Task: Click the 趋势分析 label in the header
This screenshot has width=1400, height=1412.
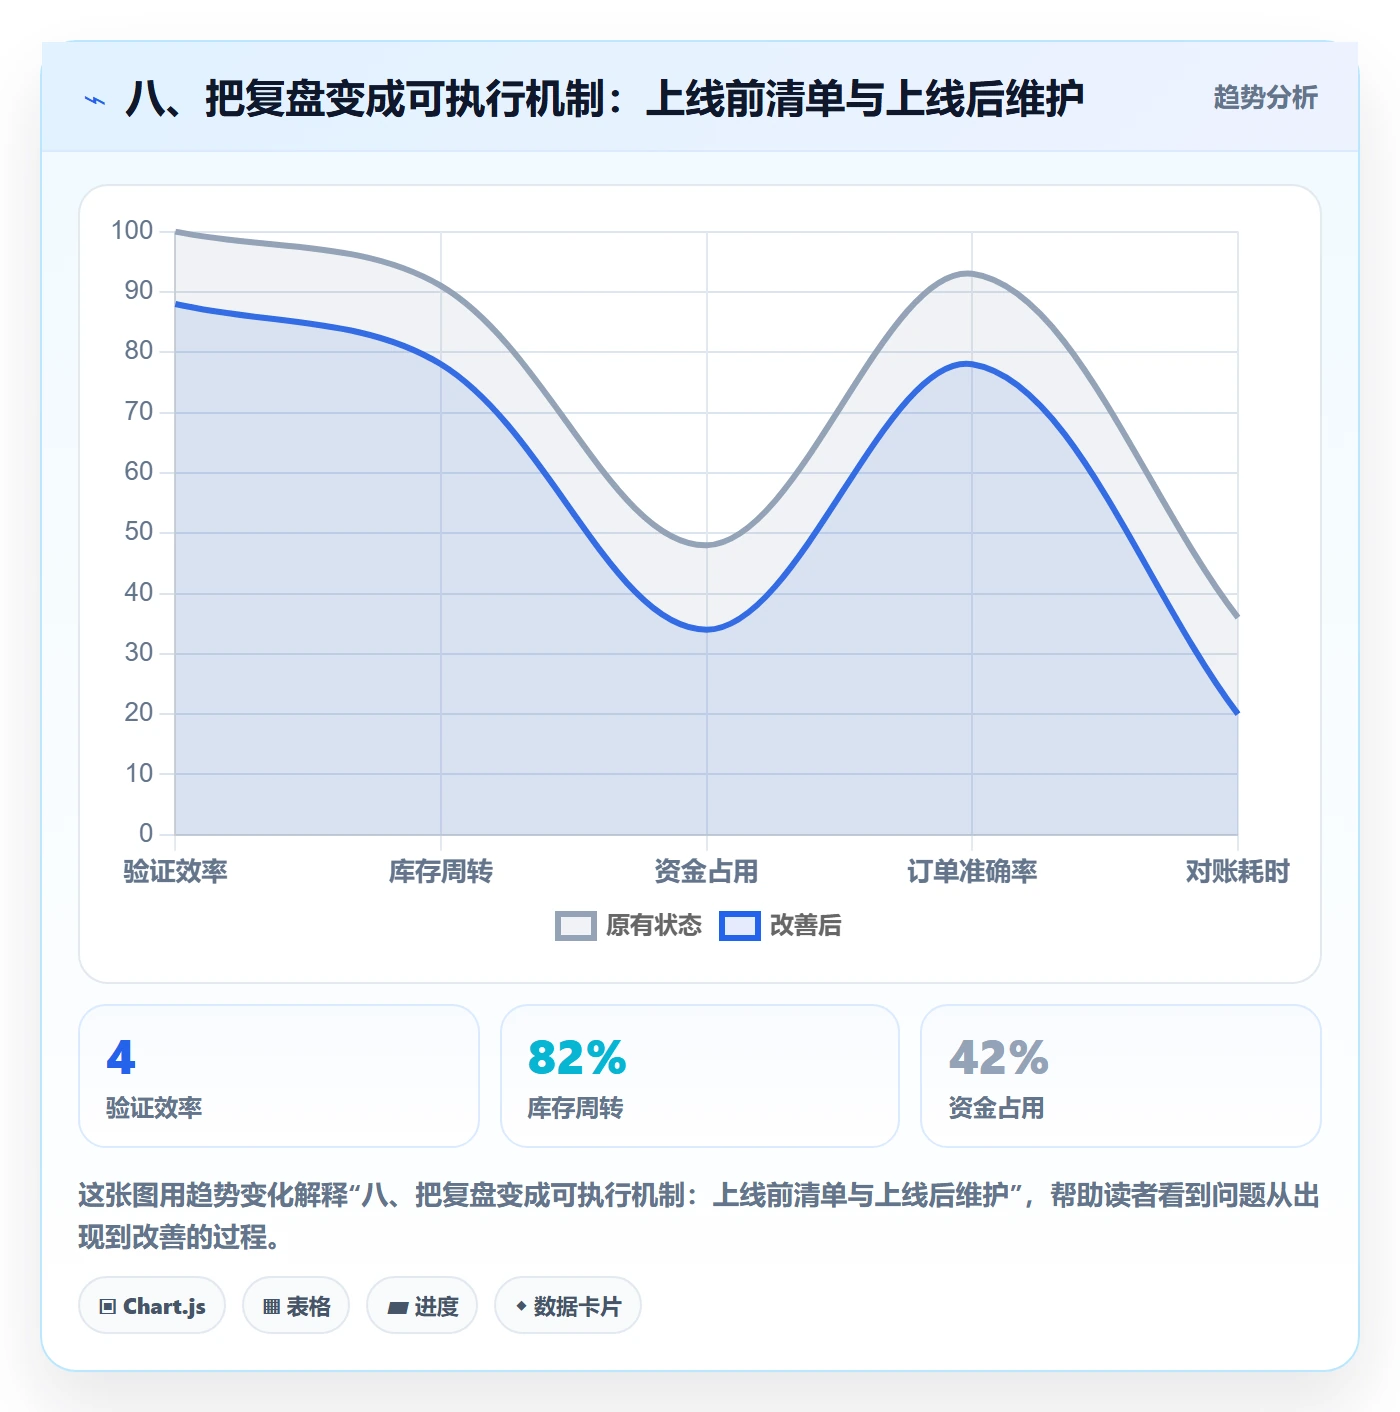Action: point(1265,98)
